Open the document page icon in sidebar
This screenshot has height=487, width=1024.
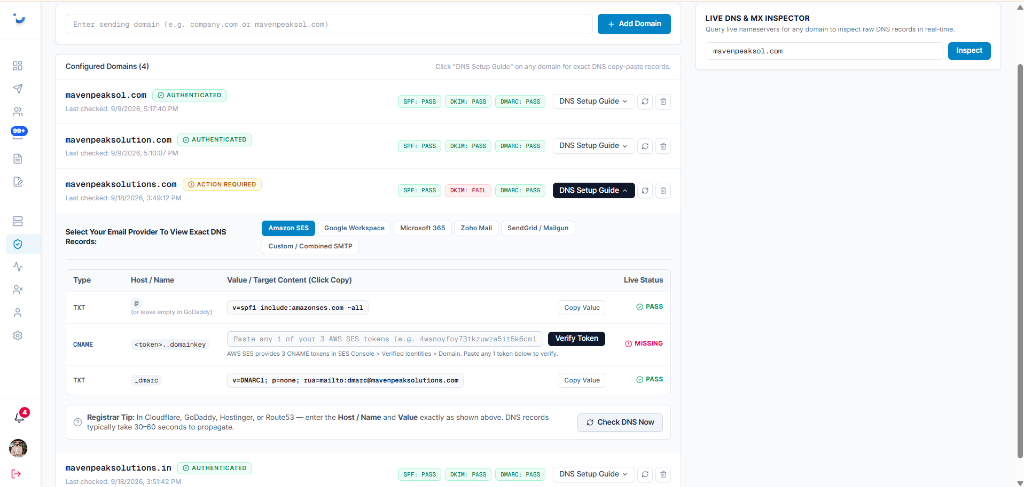(x=18, y=159)
